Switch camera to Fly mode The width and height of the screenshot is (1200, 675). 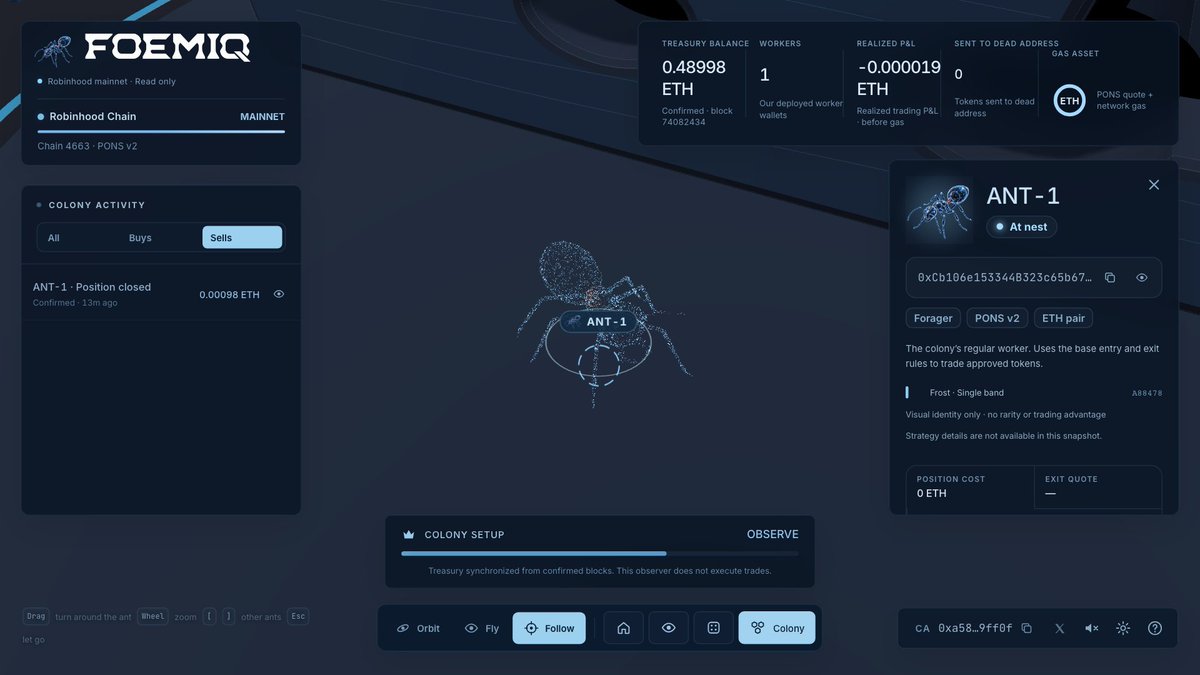tap(482, 628)
